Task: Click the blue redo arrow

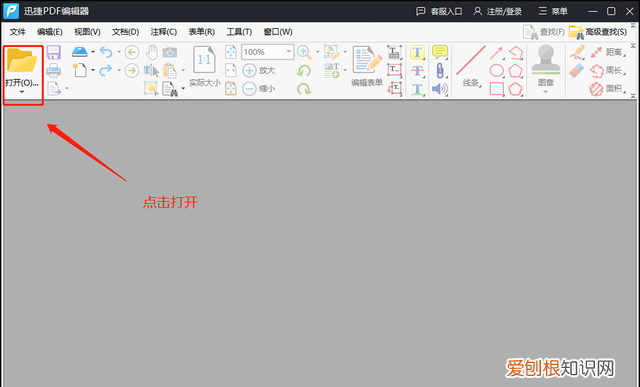Action: 106,70
